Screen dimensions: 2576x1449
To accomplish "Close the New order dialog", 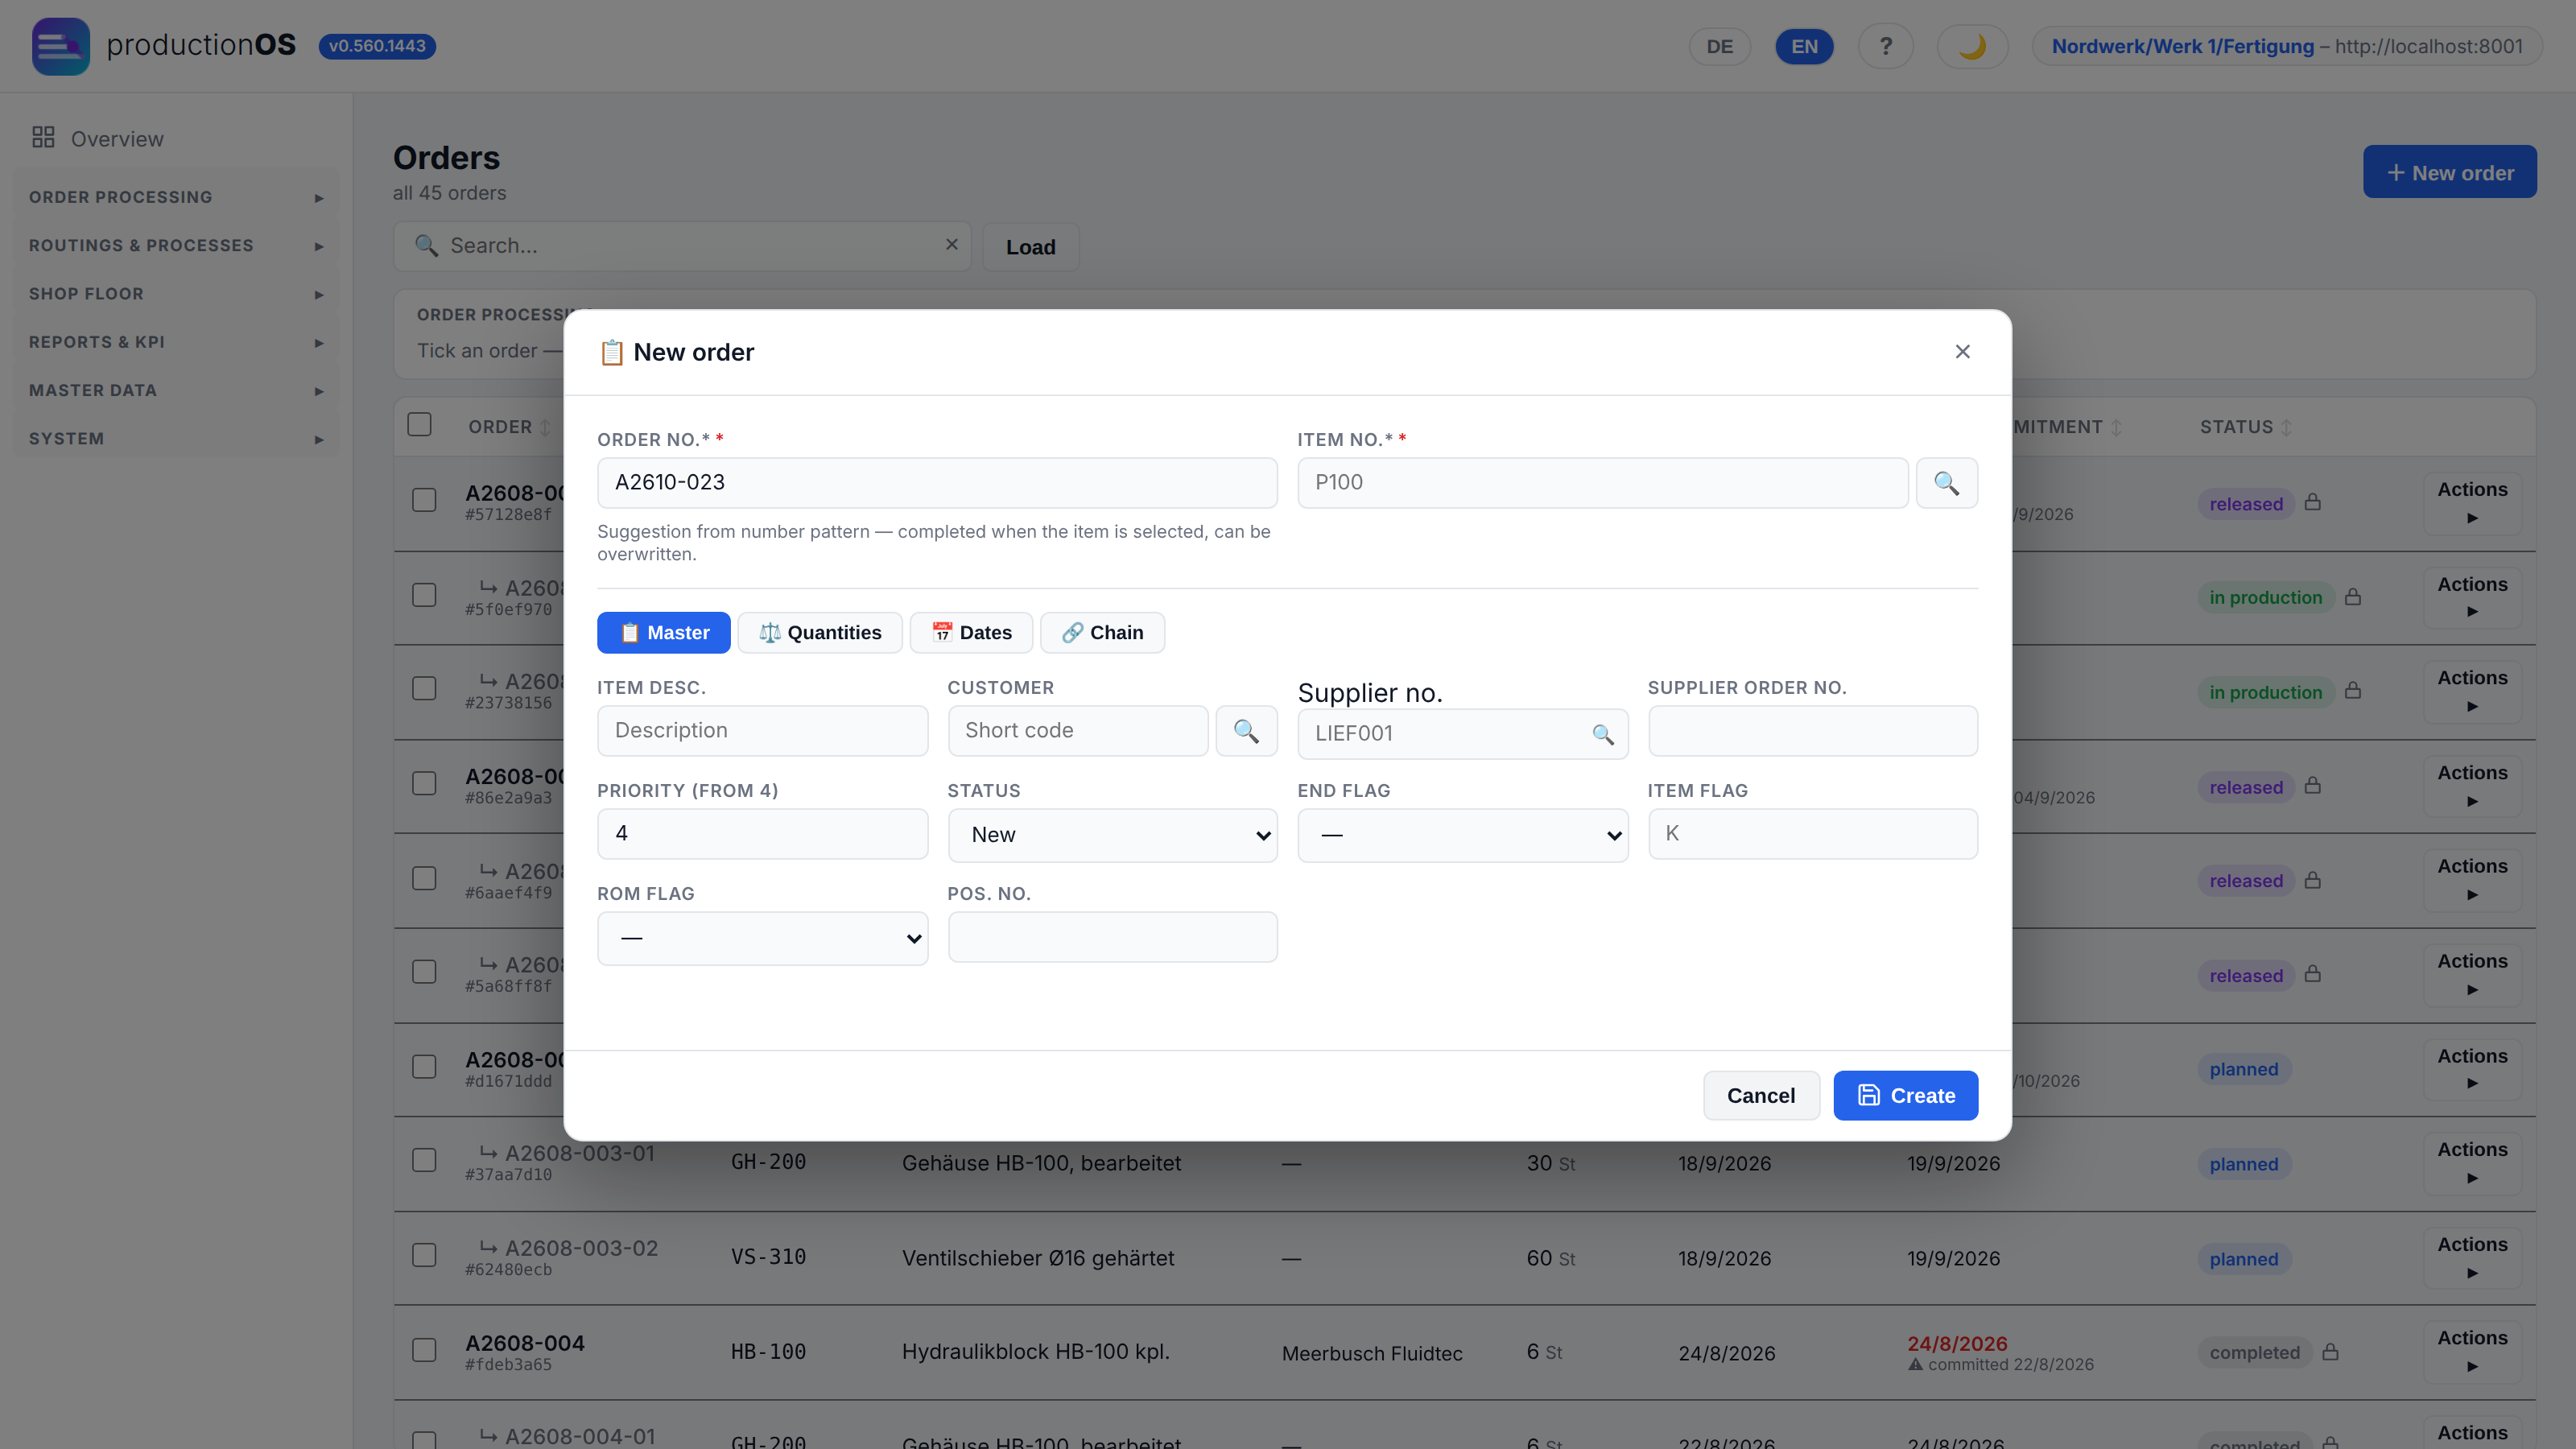I will pyautogui.click(x=1963, y=352).
